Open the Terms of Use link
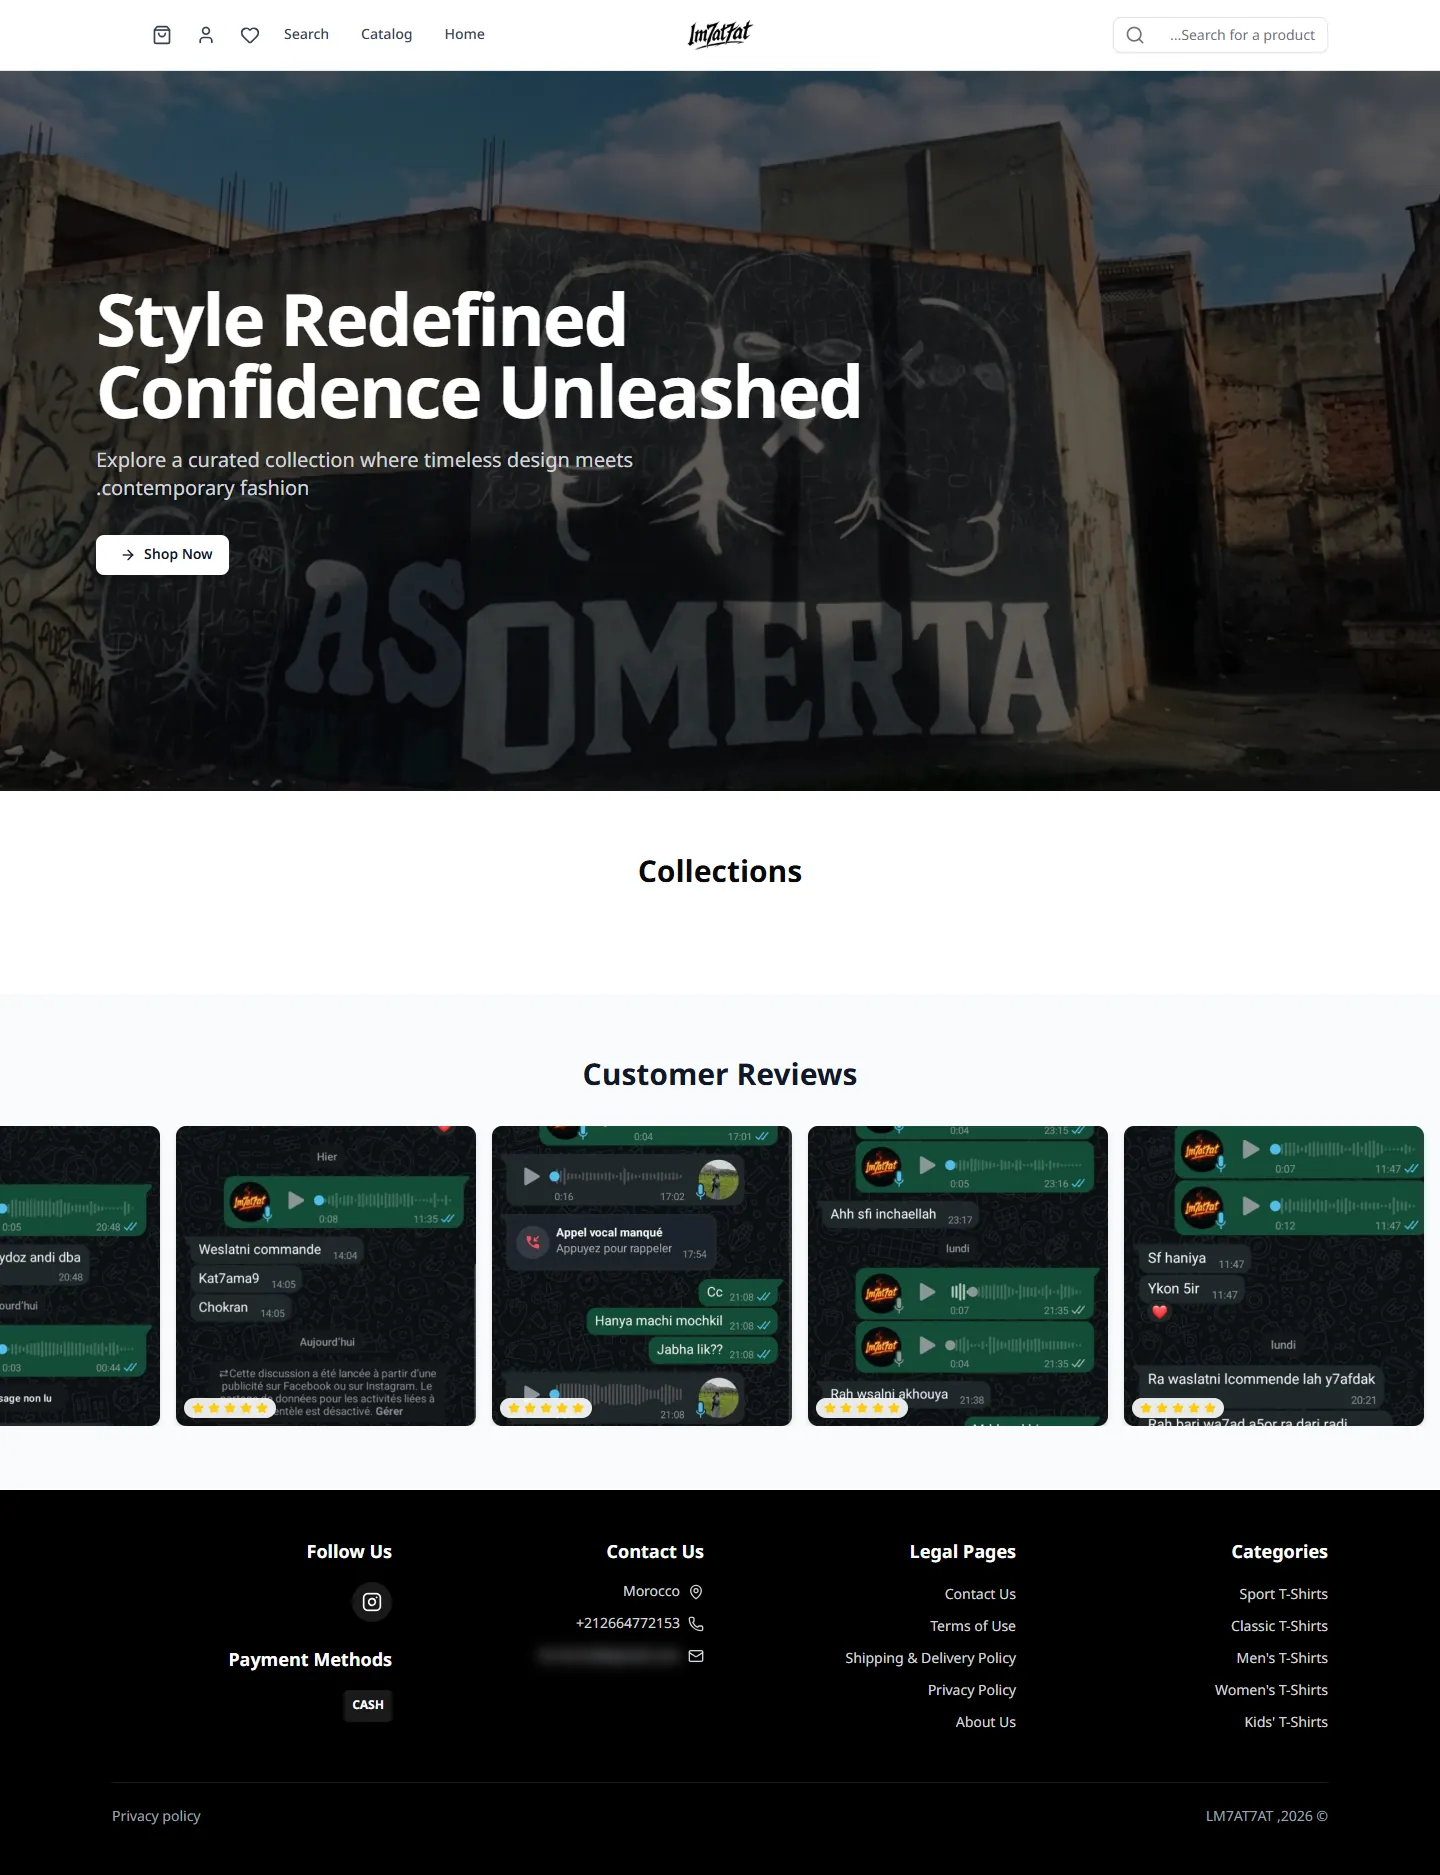1440x1875 pixels. click(x=973, y=1626)
